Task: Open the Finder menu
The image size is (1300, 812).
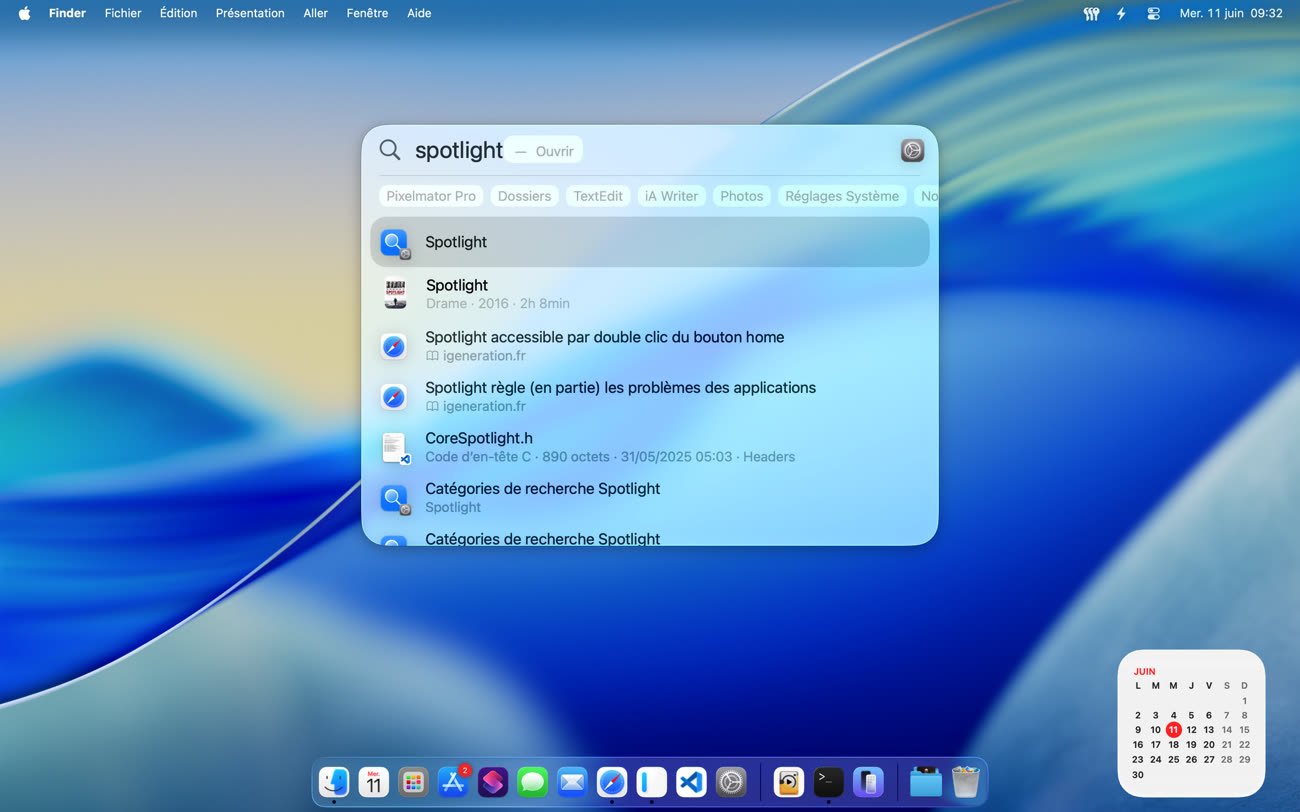Action: point(67,13)
